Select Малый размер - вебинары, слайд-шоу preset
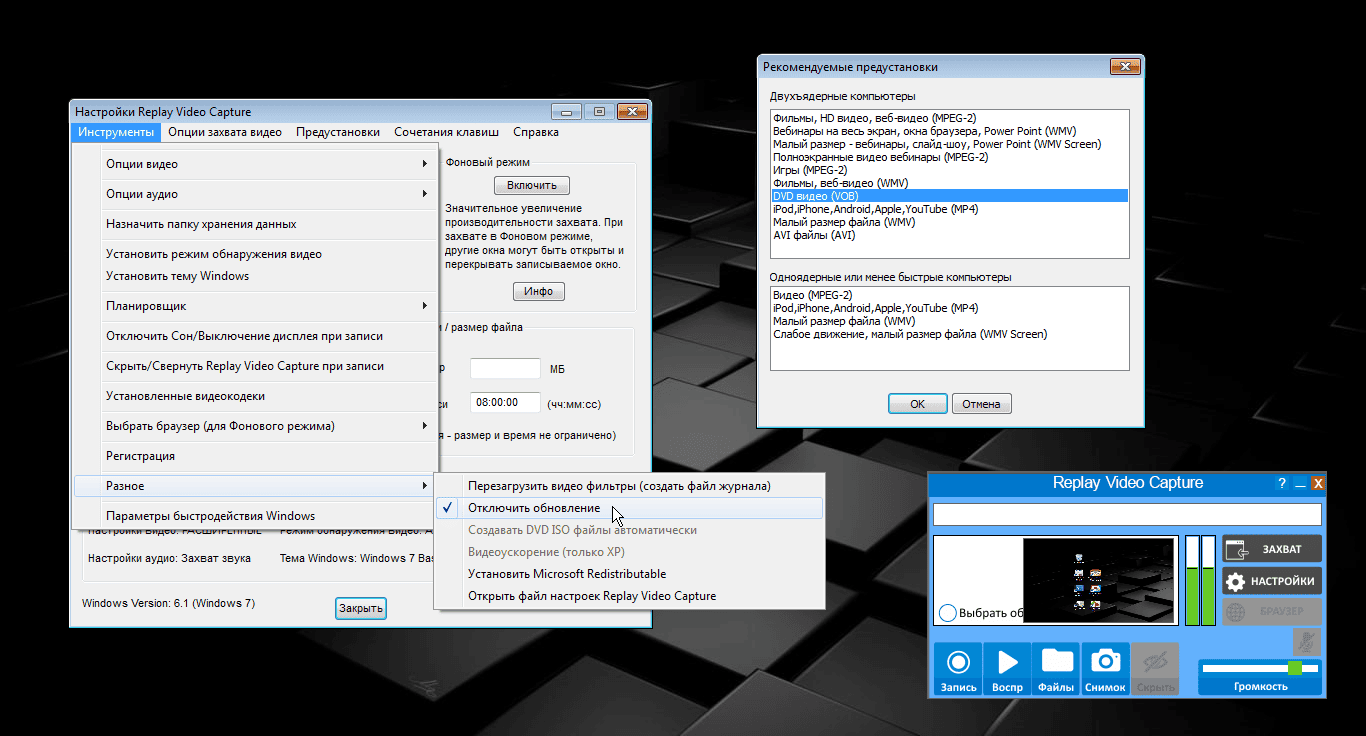The image size is (1366, 736). pos(950,144)
